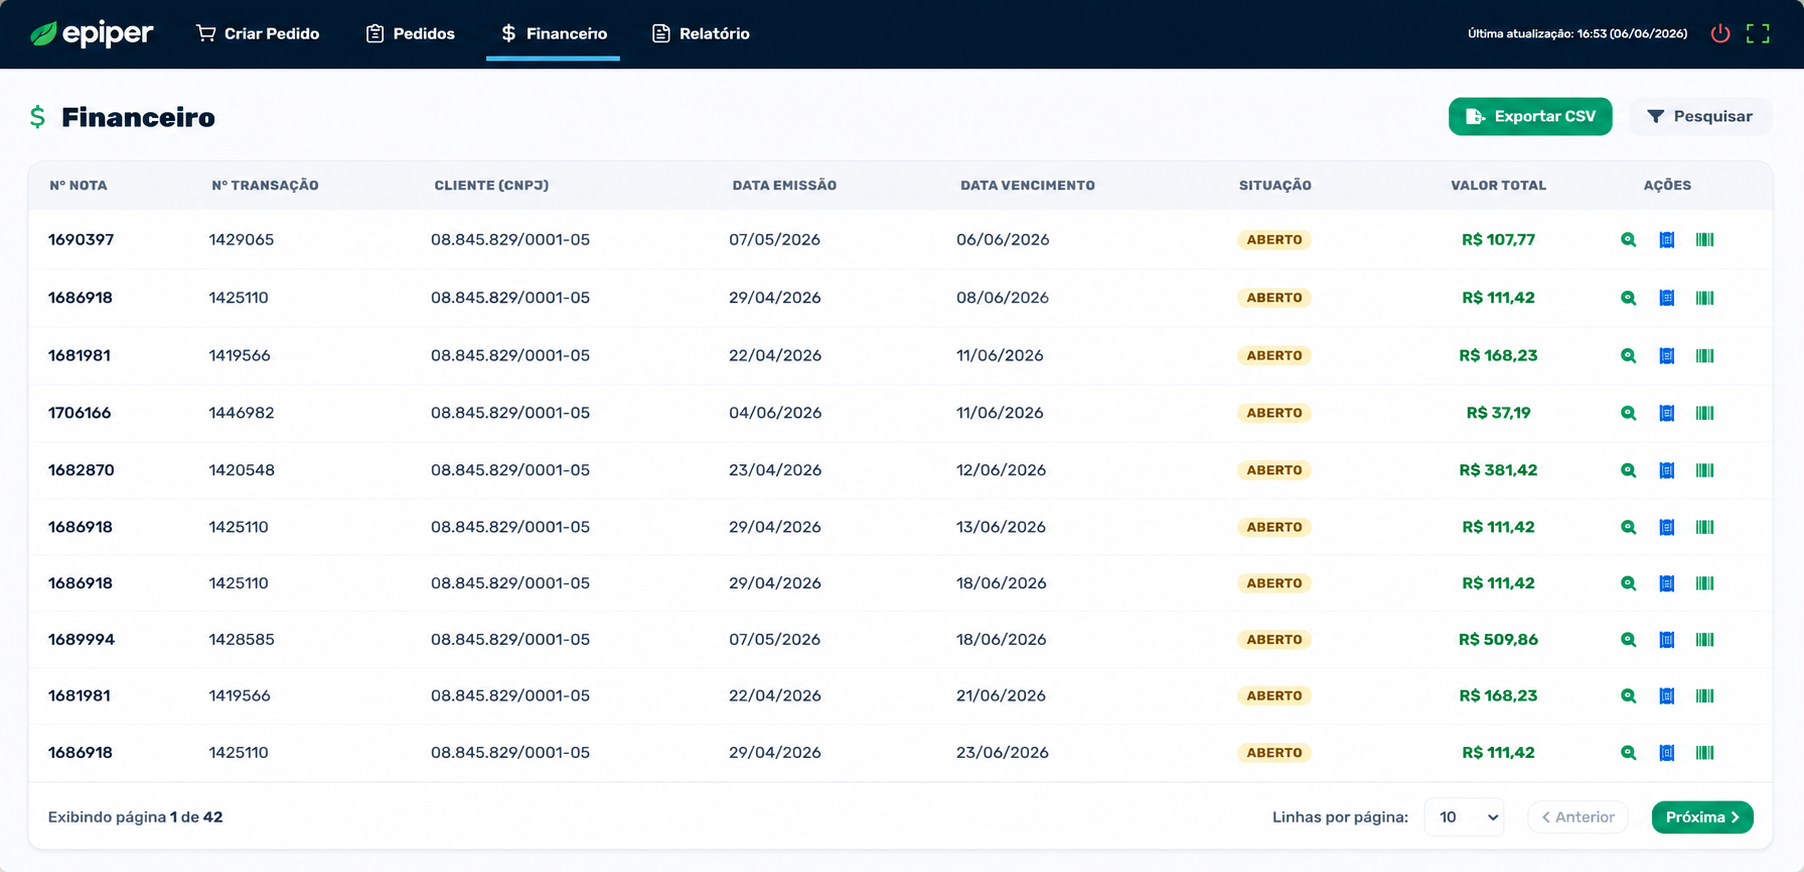
Task: Click the Data Vencimento column header
Action: coord(1027,185)
